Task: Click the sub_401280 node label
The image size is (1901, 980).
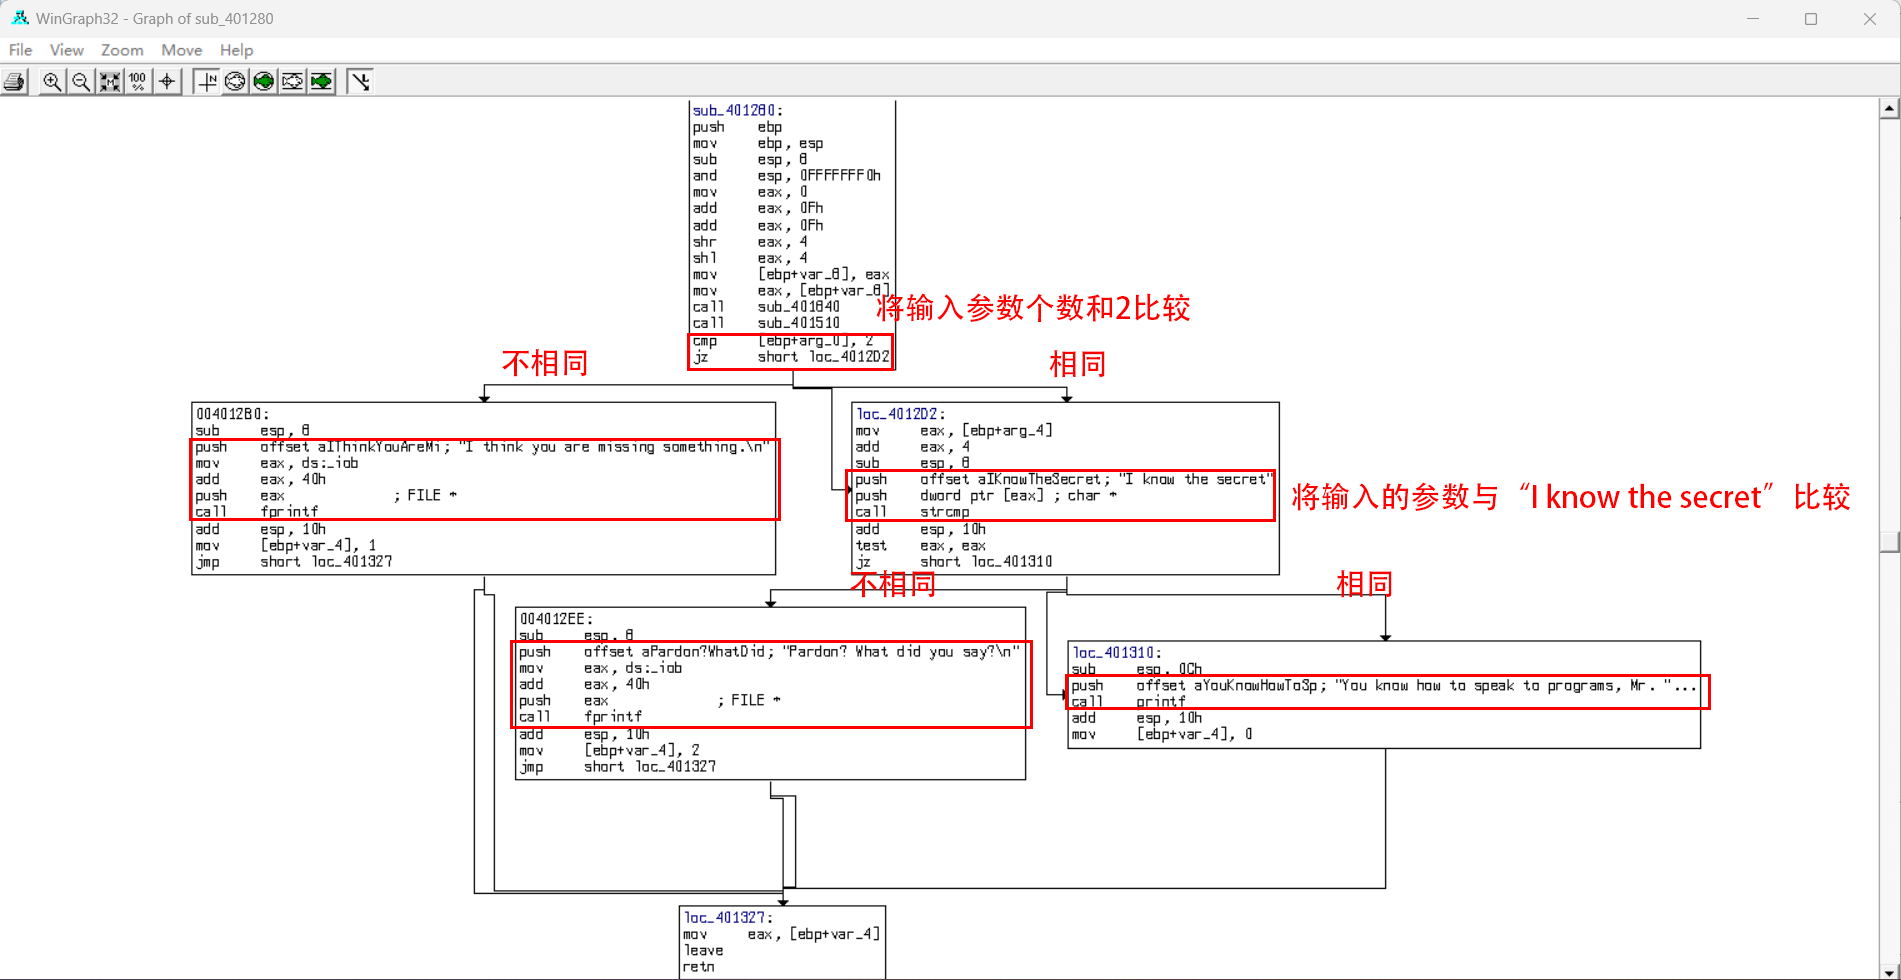Action: pyautogui.click(x=738, y=110)
